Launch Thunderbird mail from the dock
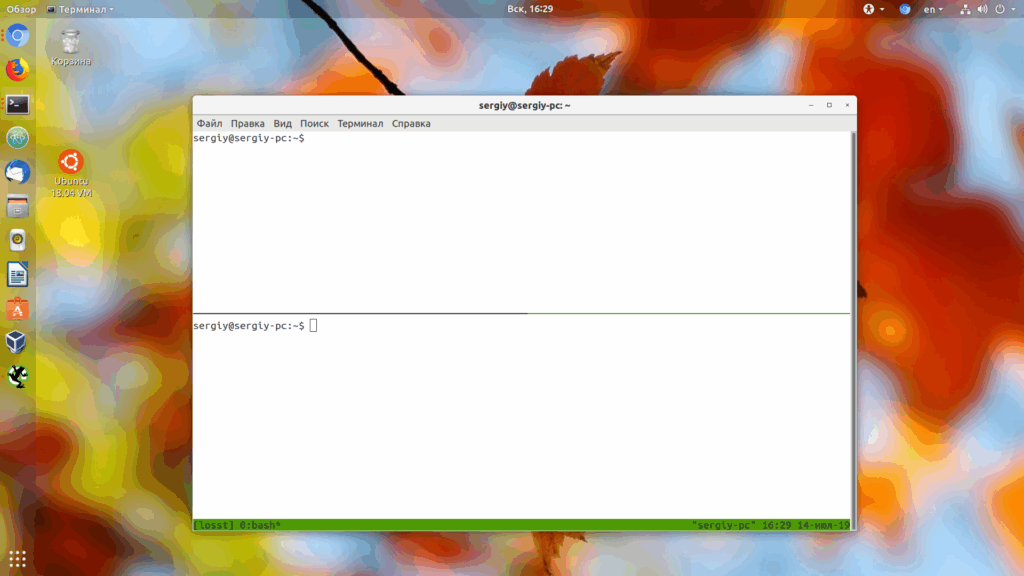 pos(18,172)
